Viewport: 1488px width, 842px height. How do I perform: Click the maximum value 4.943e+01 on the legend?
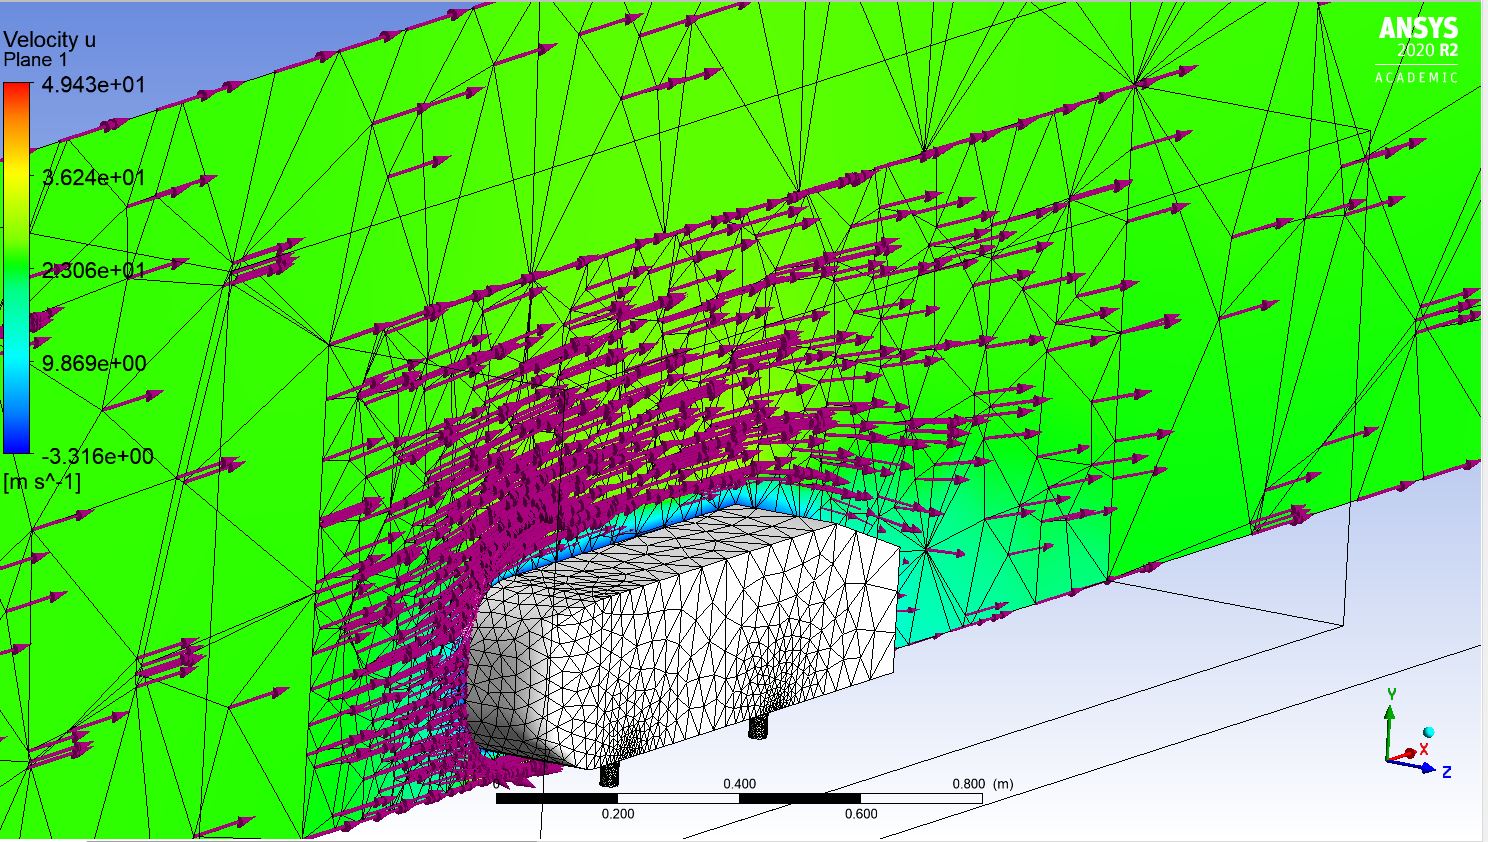tap(95, 85)
